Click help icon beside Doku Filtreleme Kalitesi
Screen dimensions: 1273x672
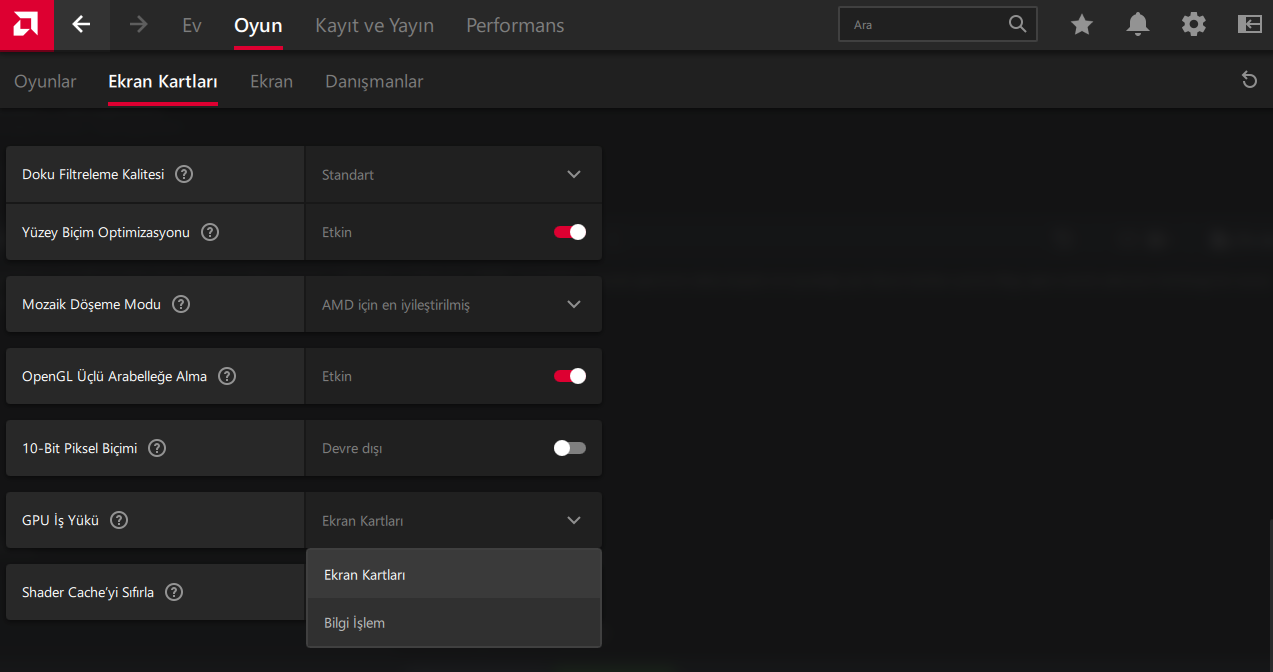[x=184, y=174]
